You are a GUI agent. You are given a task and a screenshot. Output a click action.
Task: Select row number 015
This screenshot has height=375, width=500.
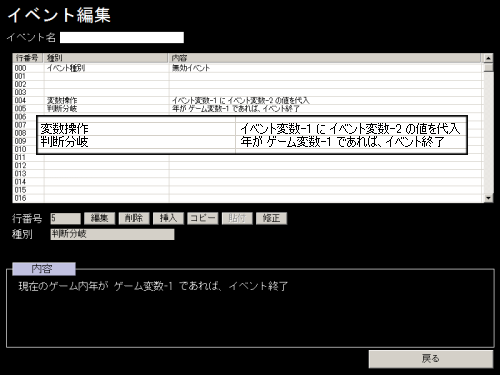coord(20,190)
